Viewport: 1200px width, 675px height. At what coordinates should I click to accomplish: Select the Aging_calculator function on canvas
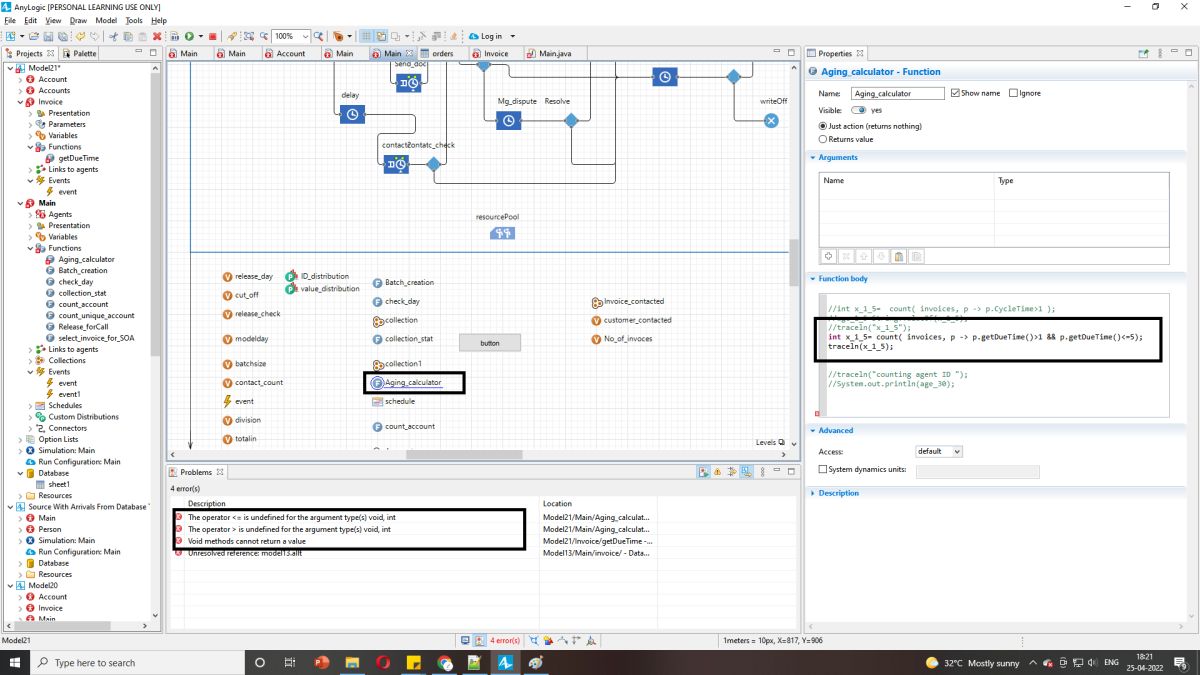pyautogui.click(x=406, y=382)
